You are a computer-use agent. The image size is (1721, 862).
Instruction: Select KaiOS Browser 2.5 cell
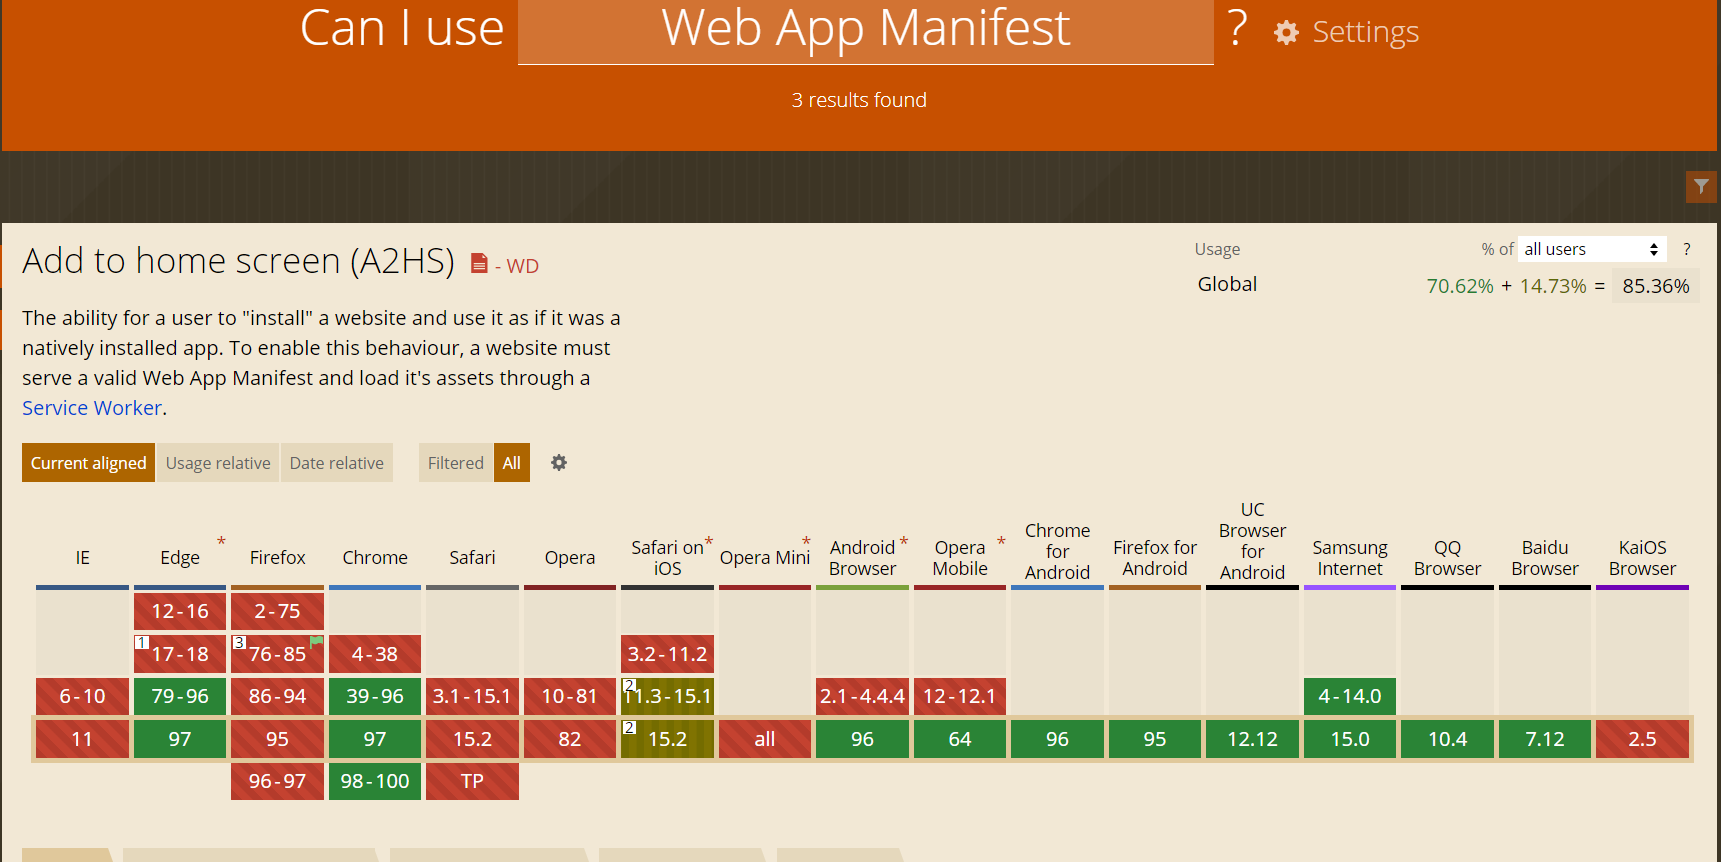tap(1642, 739)
